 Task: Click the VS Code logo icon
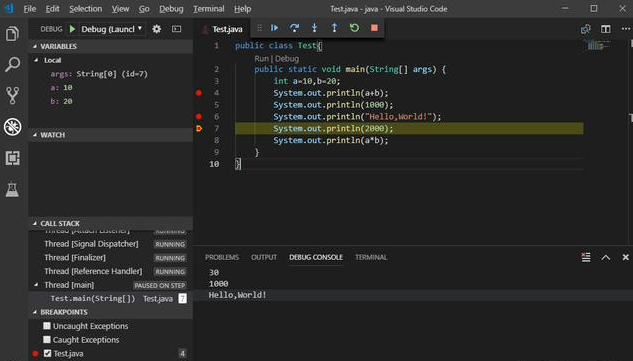[9, 8]
